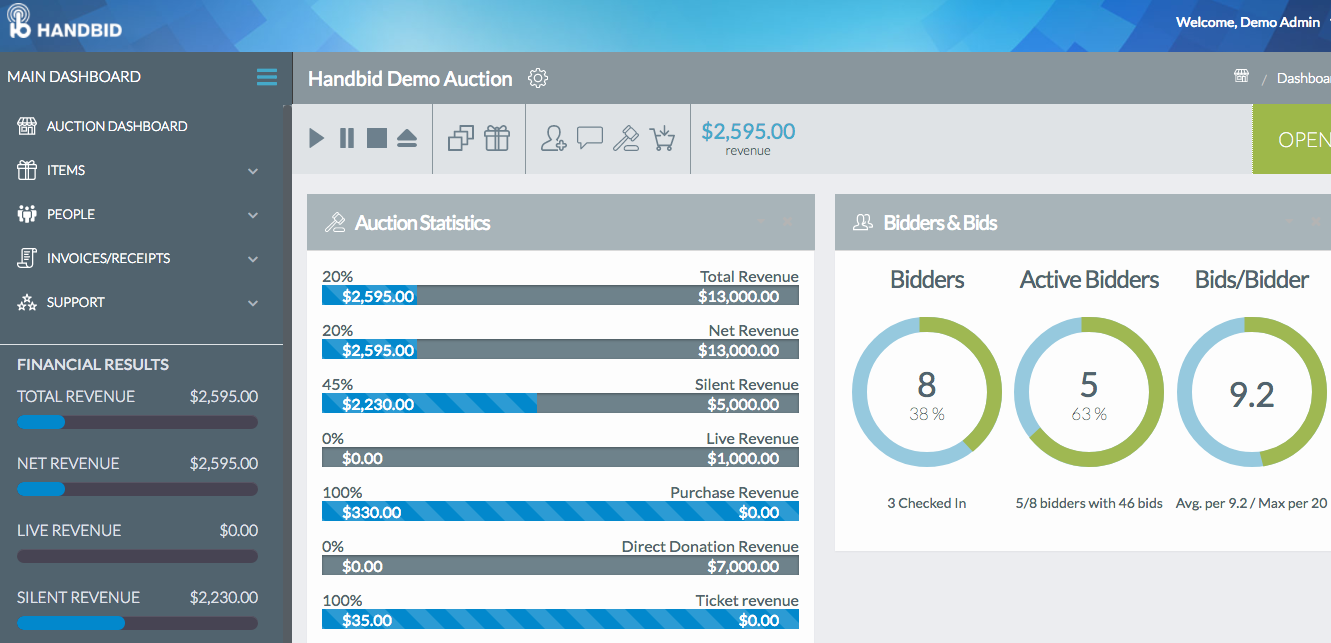Click the Auction Statistics panel title
The width and height of the screenshot is (1331, 643).
(x=422, y=223)
